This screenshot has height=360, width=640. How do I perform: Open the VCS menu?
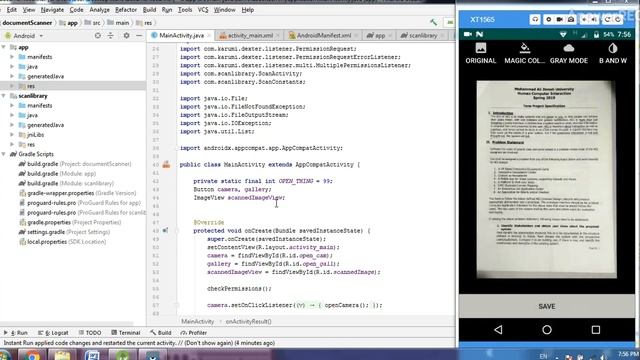(203, 9)
